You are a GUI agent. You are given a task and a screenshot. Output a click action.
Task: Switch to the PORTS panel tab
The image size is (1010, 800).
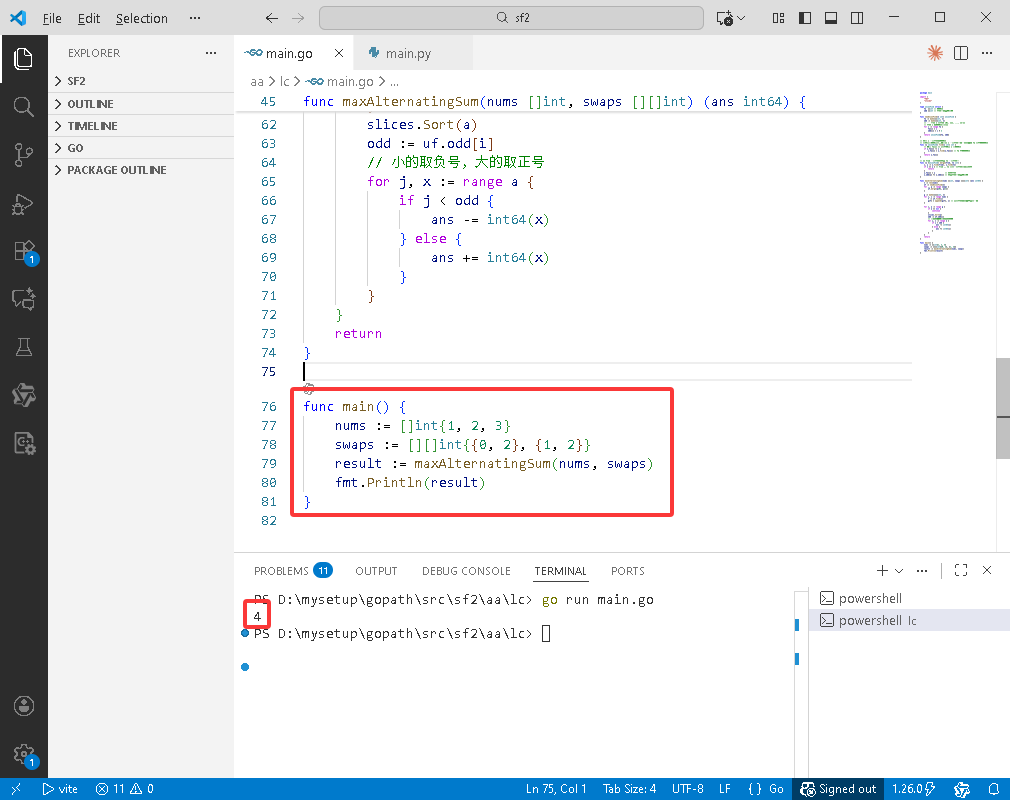click(x=627, y=571)
